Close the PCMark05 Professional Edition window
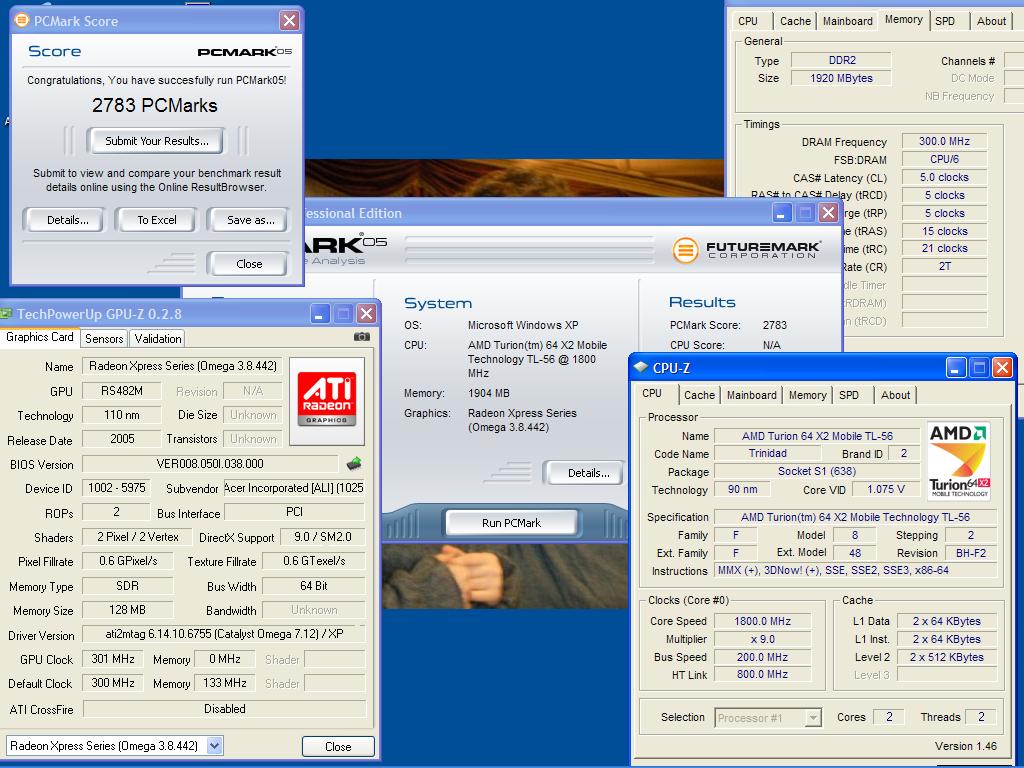The width and height of the screenshot is (1024, 768). pos(828,212)
